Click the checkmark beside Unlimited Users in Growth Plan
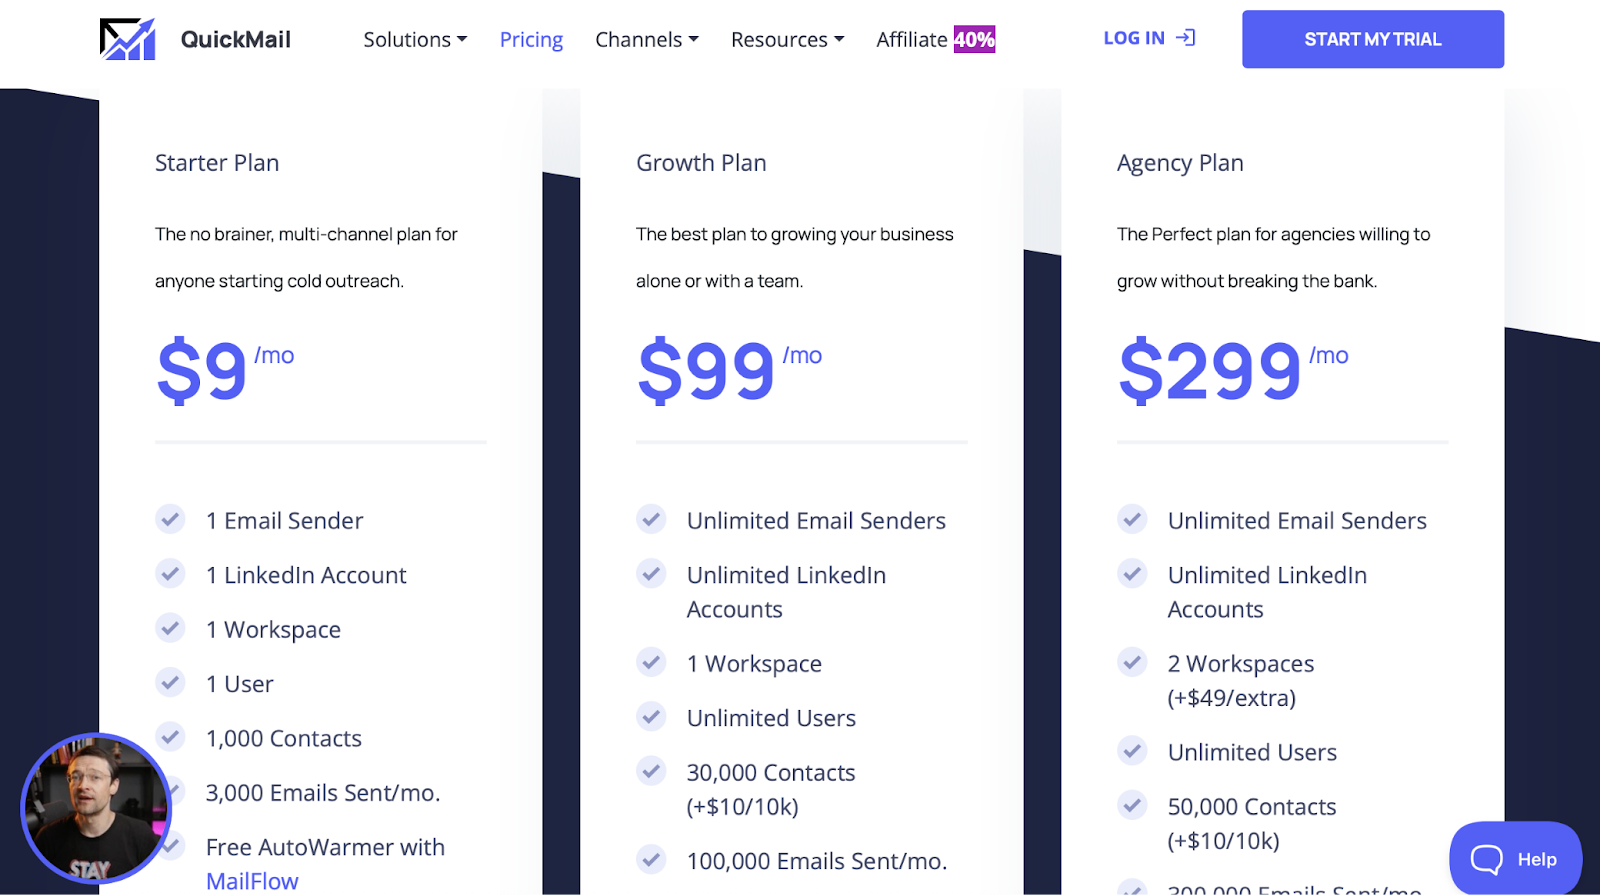1600x895 pixels. click(x=651, y=716)
